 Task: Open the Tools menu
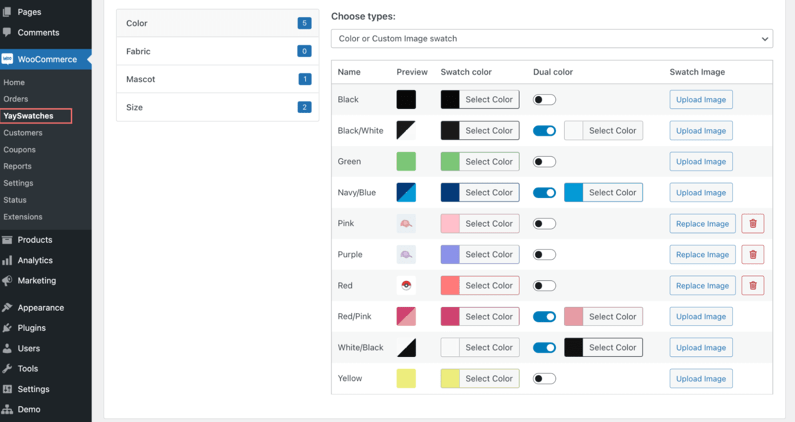(27, 369)
